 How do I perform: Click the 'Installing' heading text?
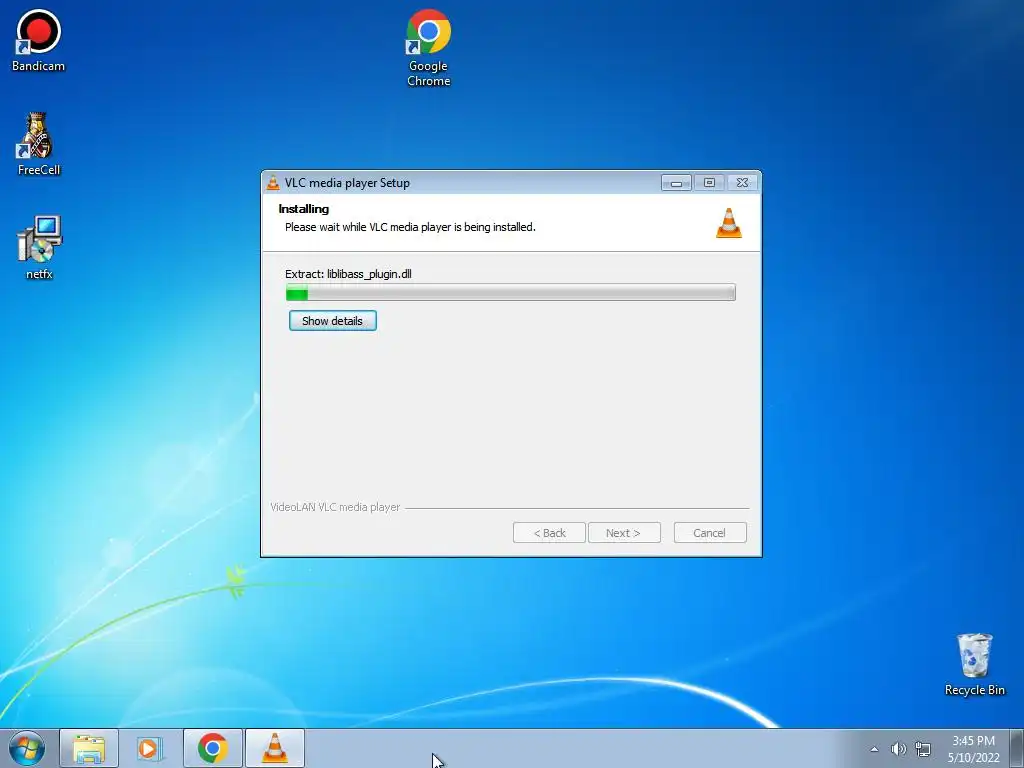pyautogui.click(x=304, y=209)
